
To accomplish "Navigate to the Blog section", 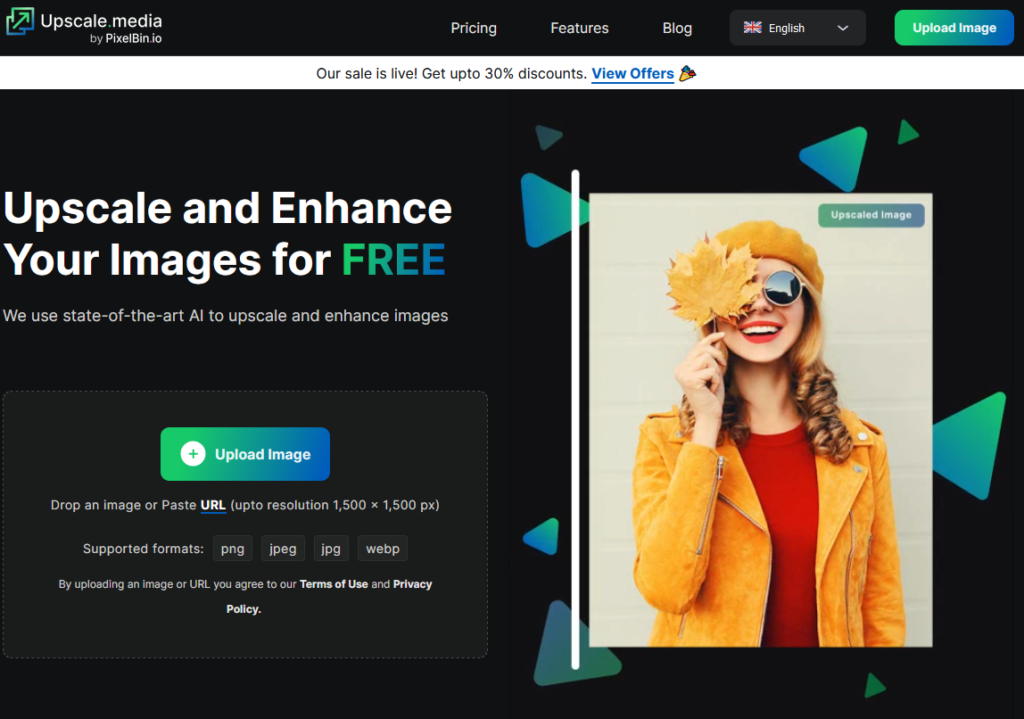I will (x=677, y=28).
